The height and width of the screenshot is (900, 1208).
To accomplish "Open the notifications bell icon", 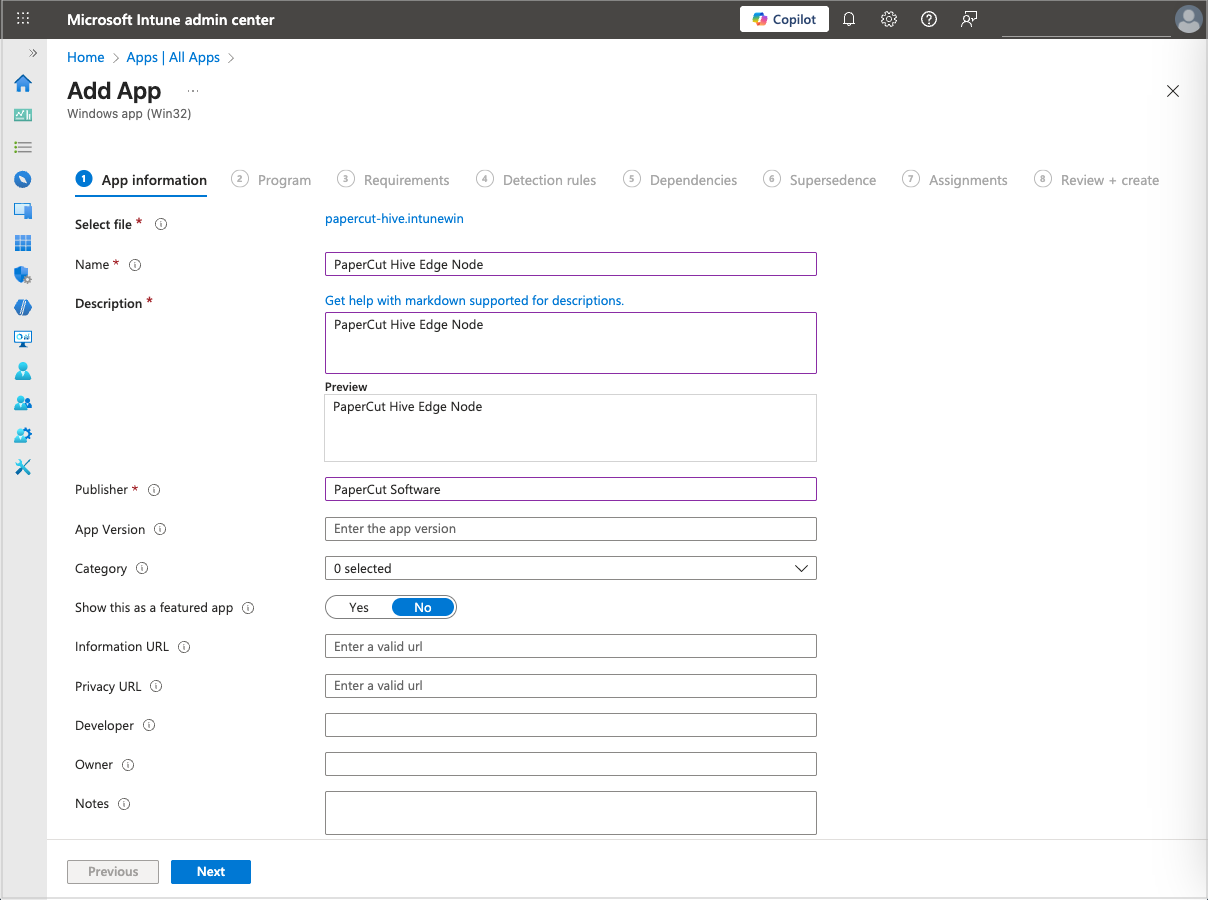I will point(849,19).
